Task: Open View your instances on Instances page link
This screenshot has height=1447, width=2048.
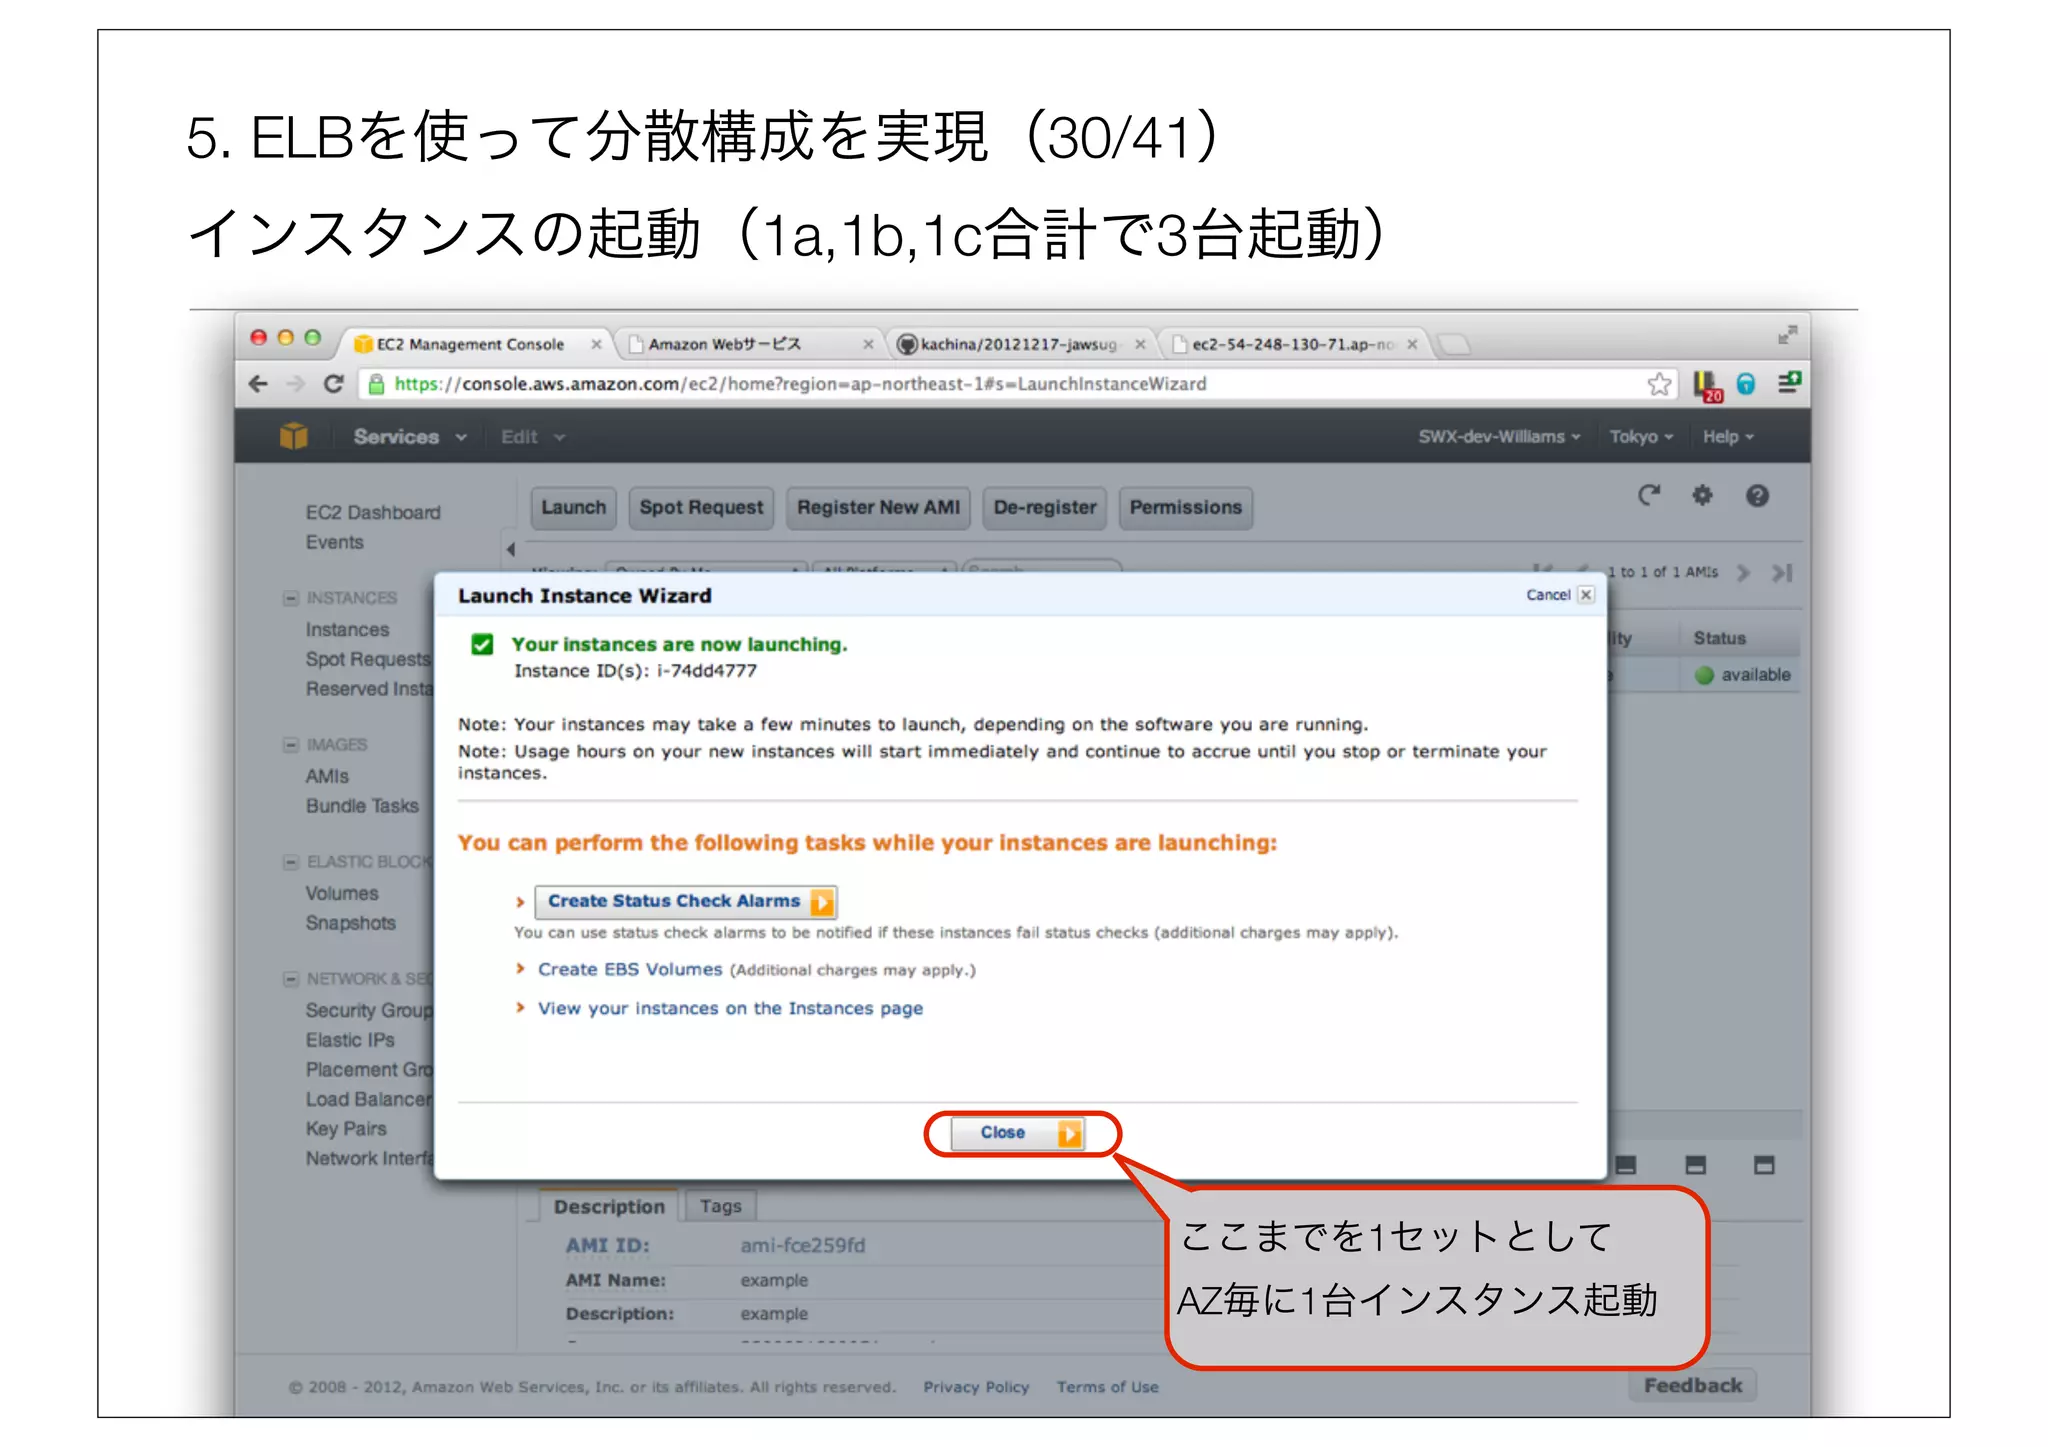Action: [x=730, y=1009]
